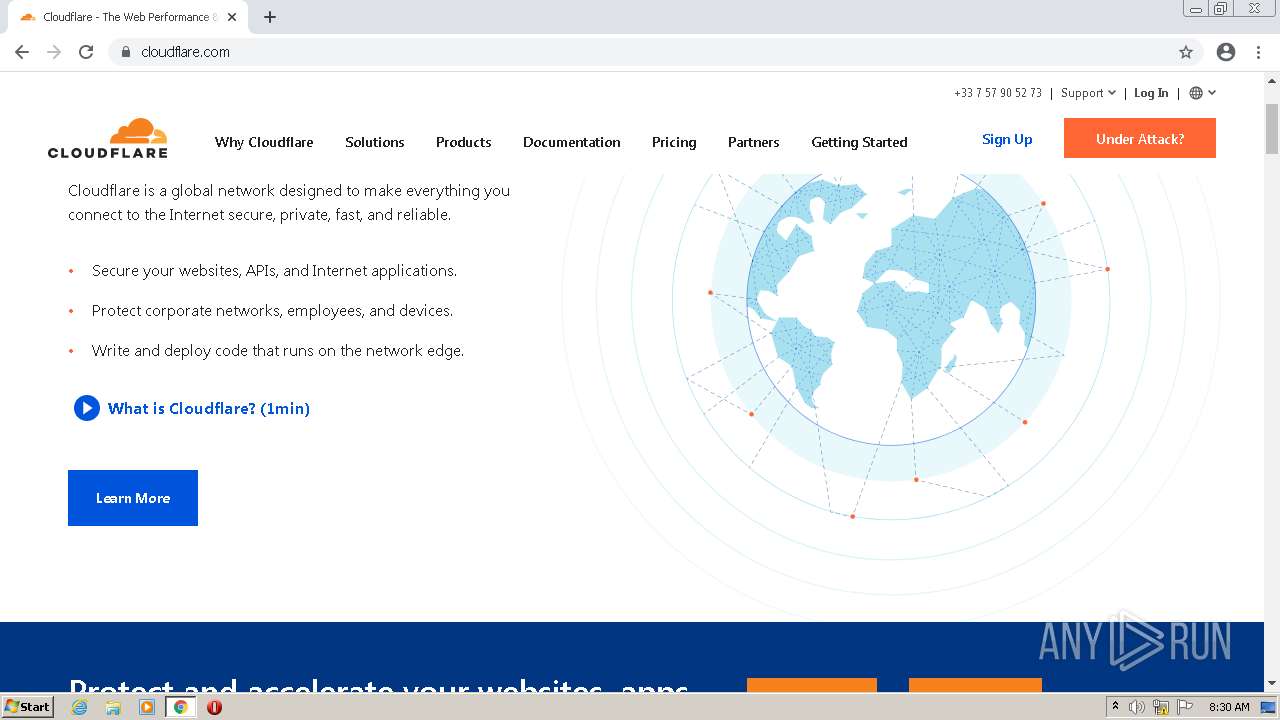Open the Chrome profile avatar icon

tap(1226, 52)
